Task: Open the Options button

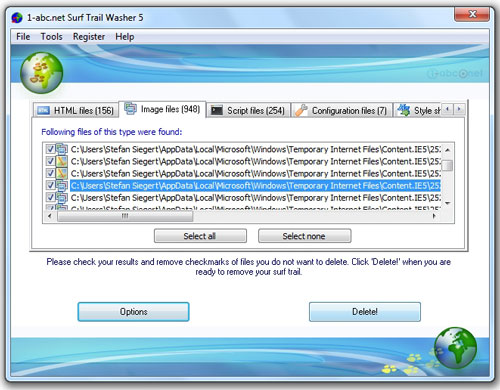Action: [x=133, y=312]
